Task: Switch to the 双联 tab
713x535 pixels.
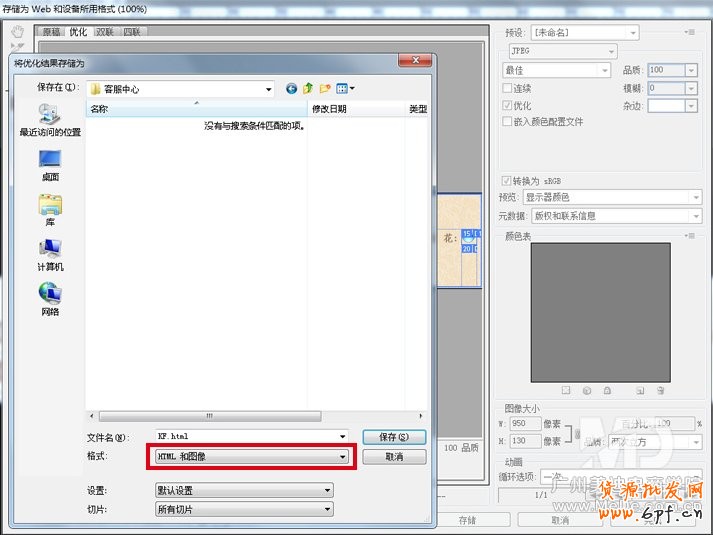Action: pyautogui.click(x=105, y=32)
